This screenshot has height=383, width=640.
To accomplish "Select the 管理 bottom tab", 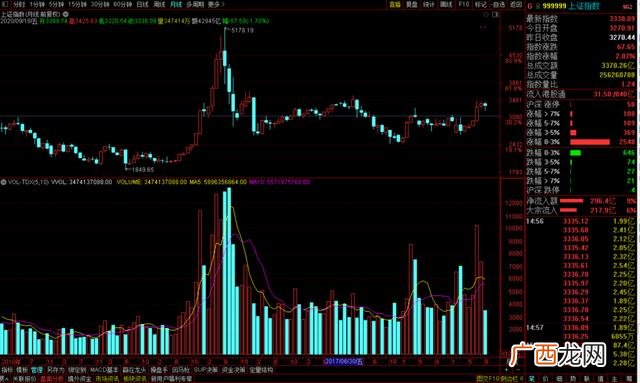I will [37, 370].
